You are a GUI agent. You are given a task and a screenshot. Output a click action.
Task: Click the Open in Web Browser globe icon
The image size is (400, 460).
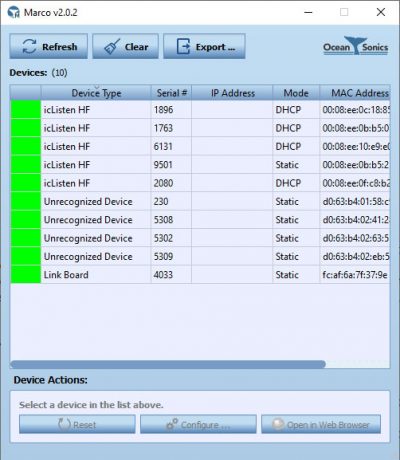point(278,424)
